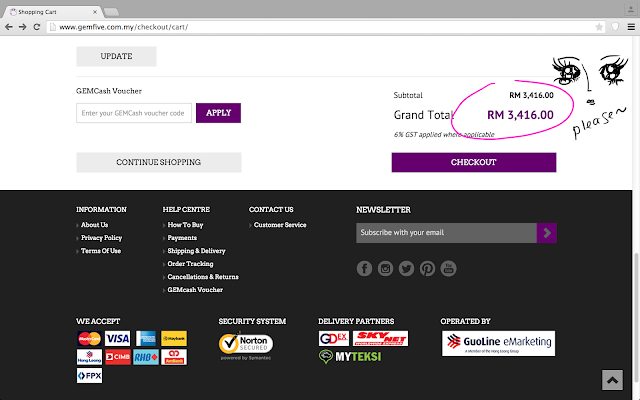Viewport: 640px width, 400px height.
Task: Open the Pinterest social icon
Action: pyautogui.click(x=427, y=269)
